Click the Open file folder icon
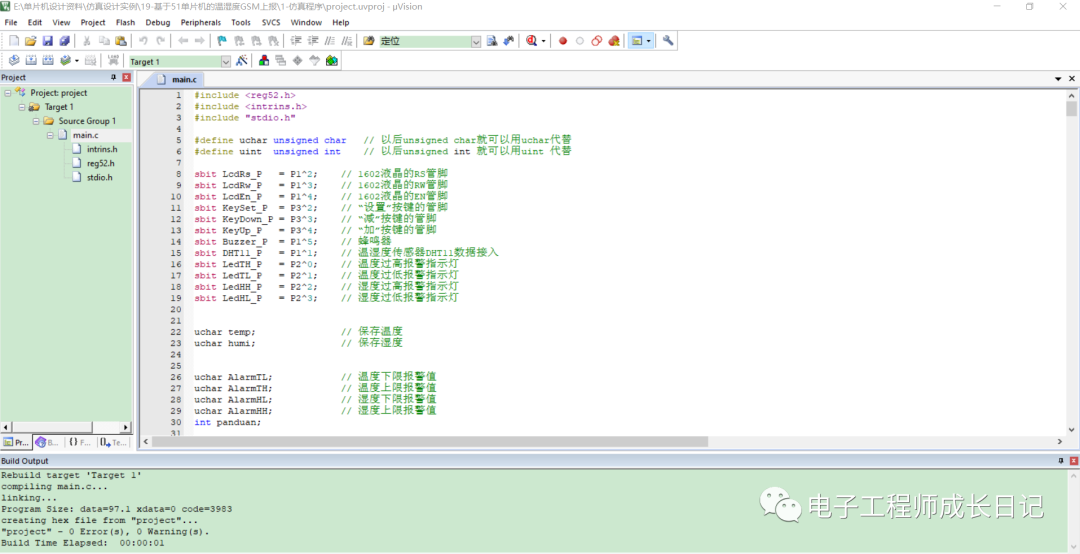 [x=31, y=41]
